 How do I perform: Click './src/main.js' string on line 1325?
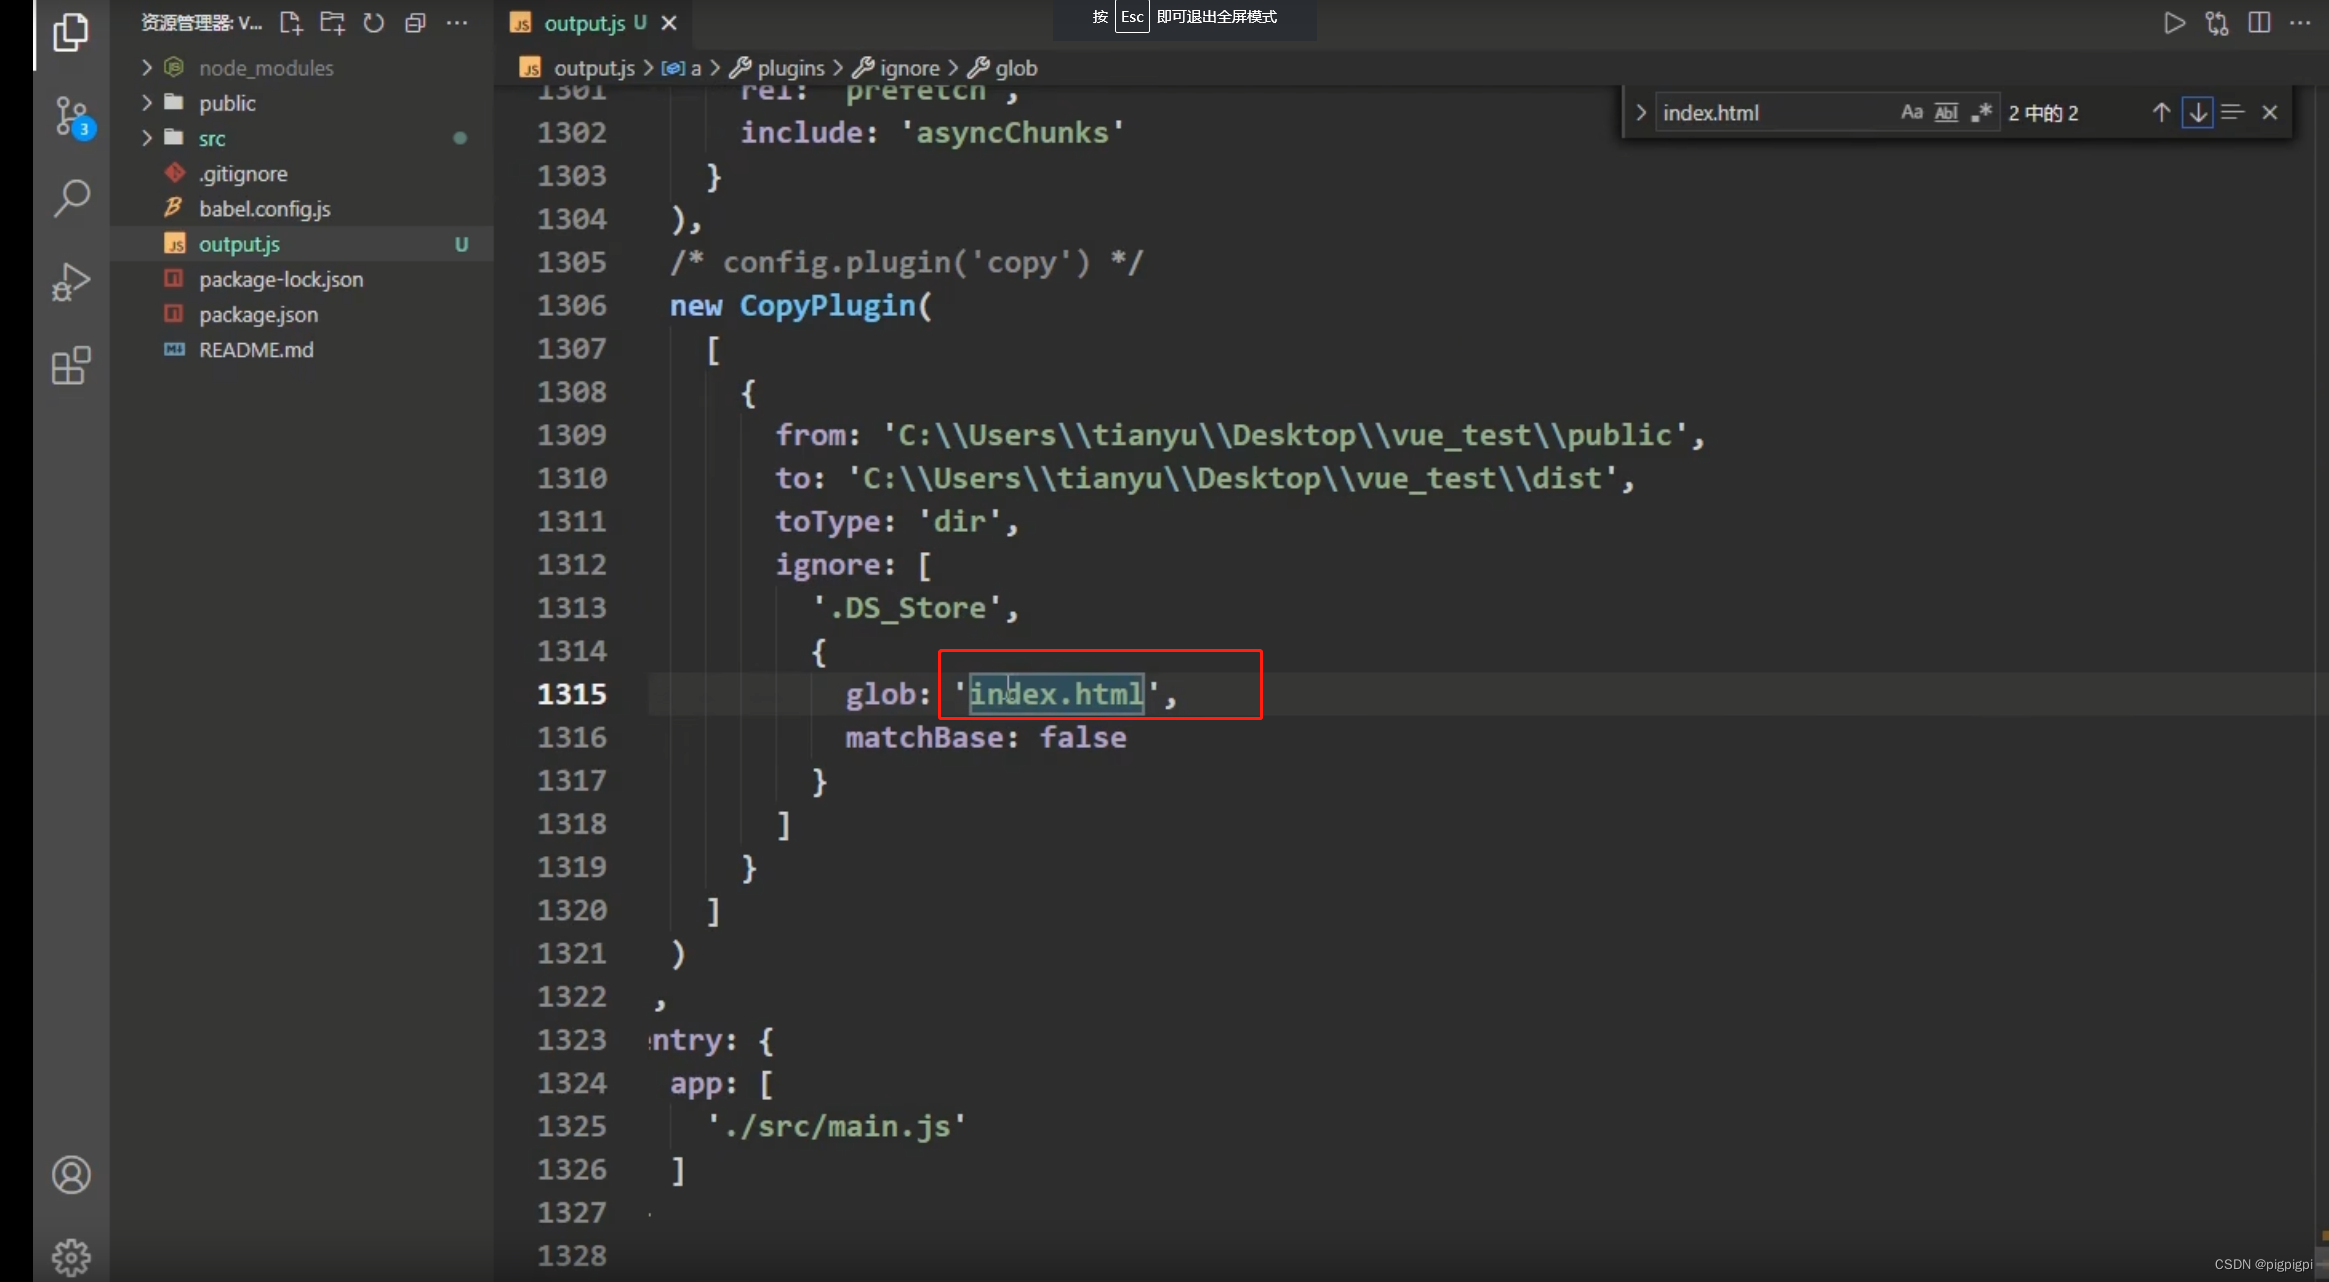click(836, 1127)
